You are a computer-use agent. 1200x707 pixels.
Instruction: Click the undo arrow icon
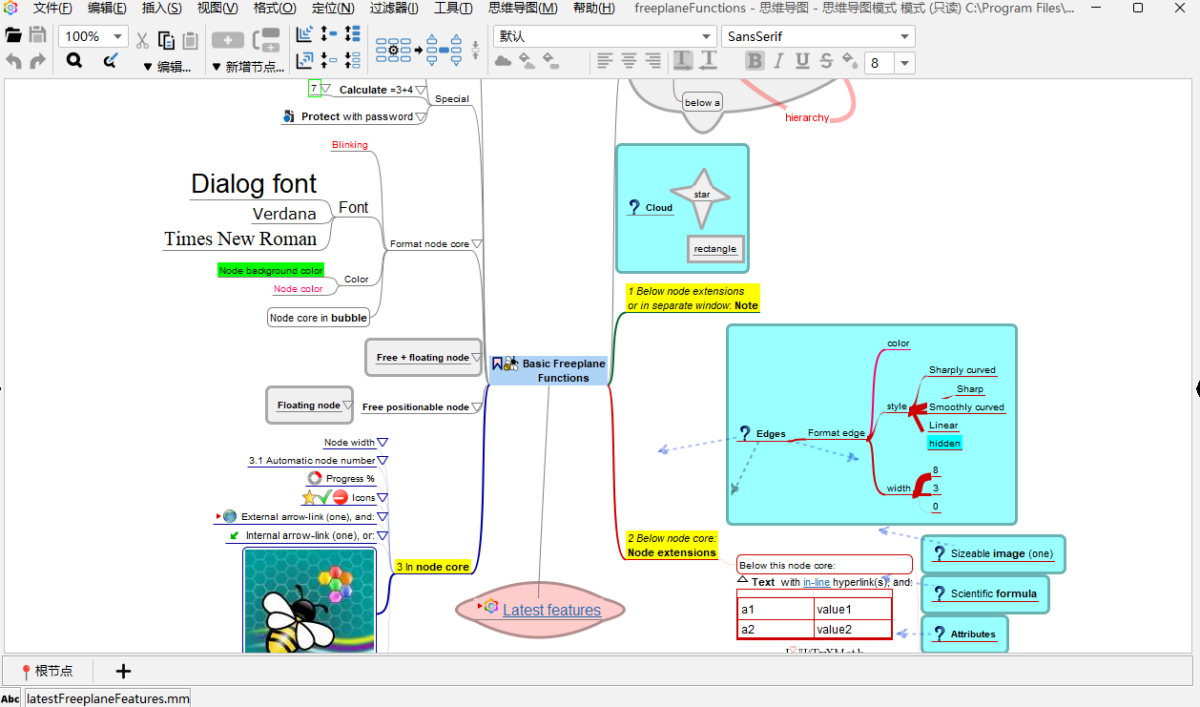coord(14,61)
